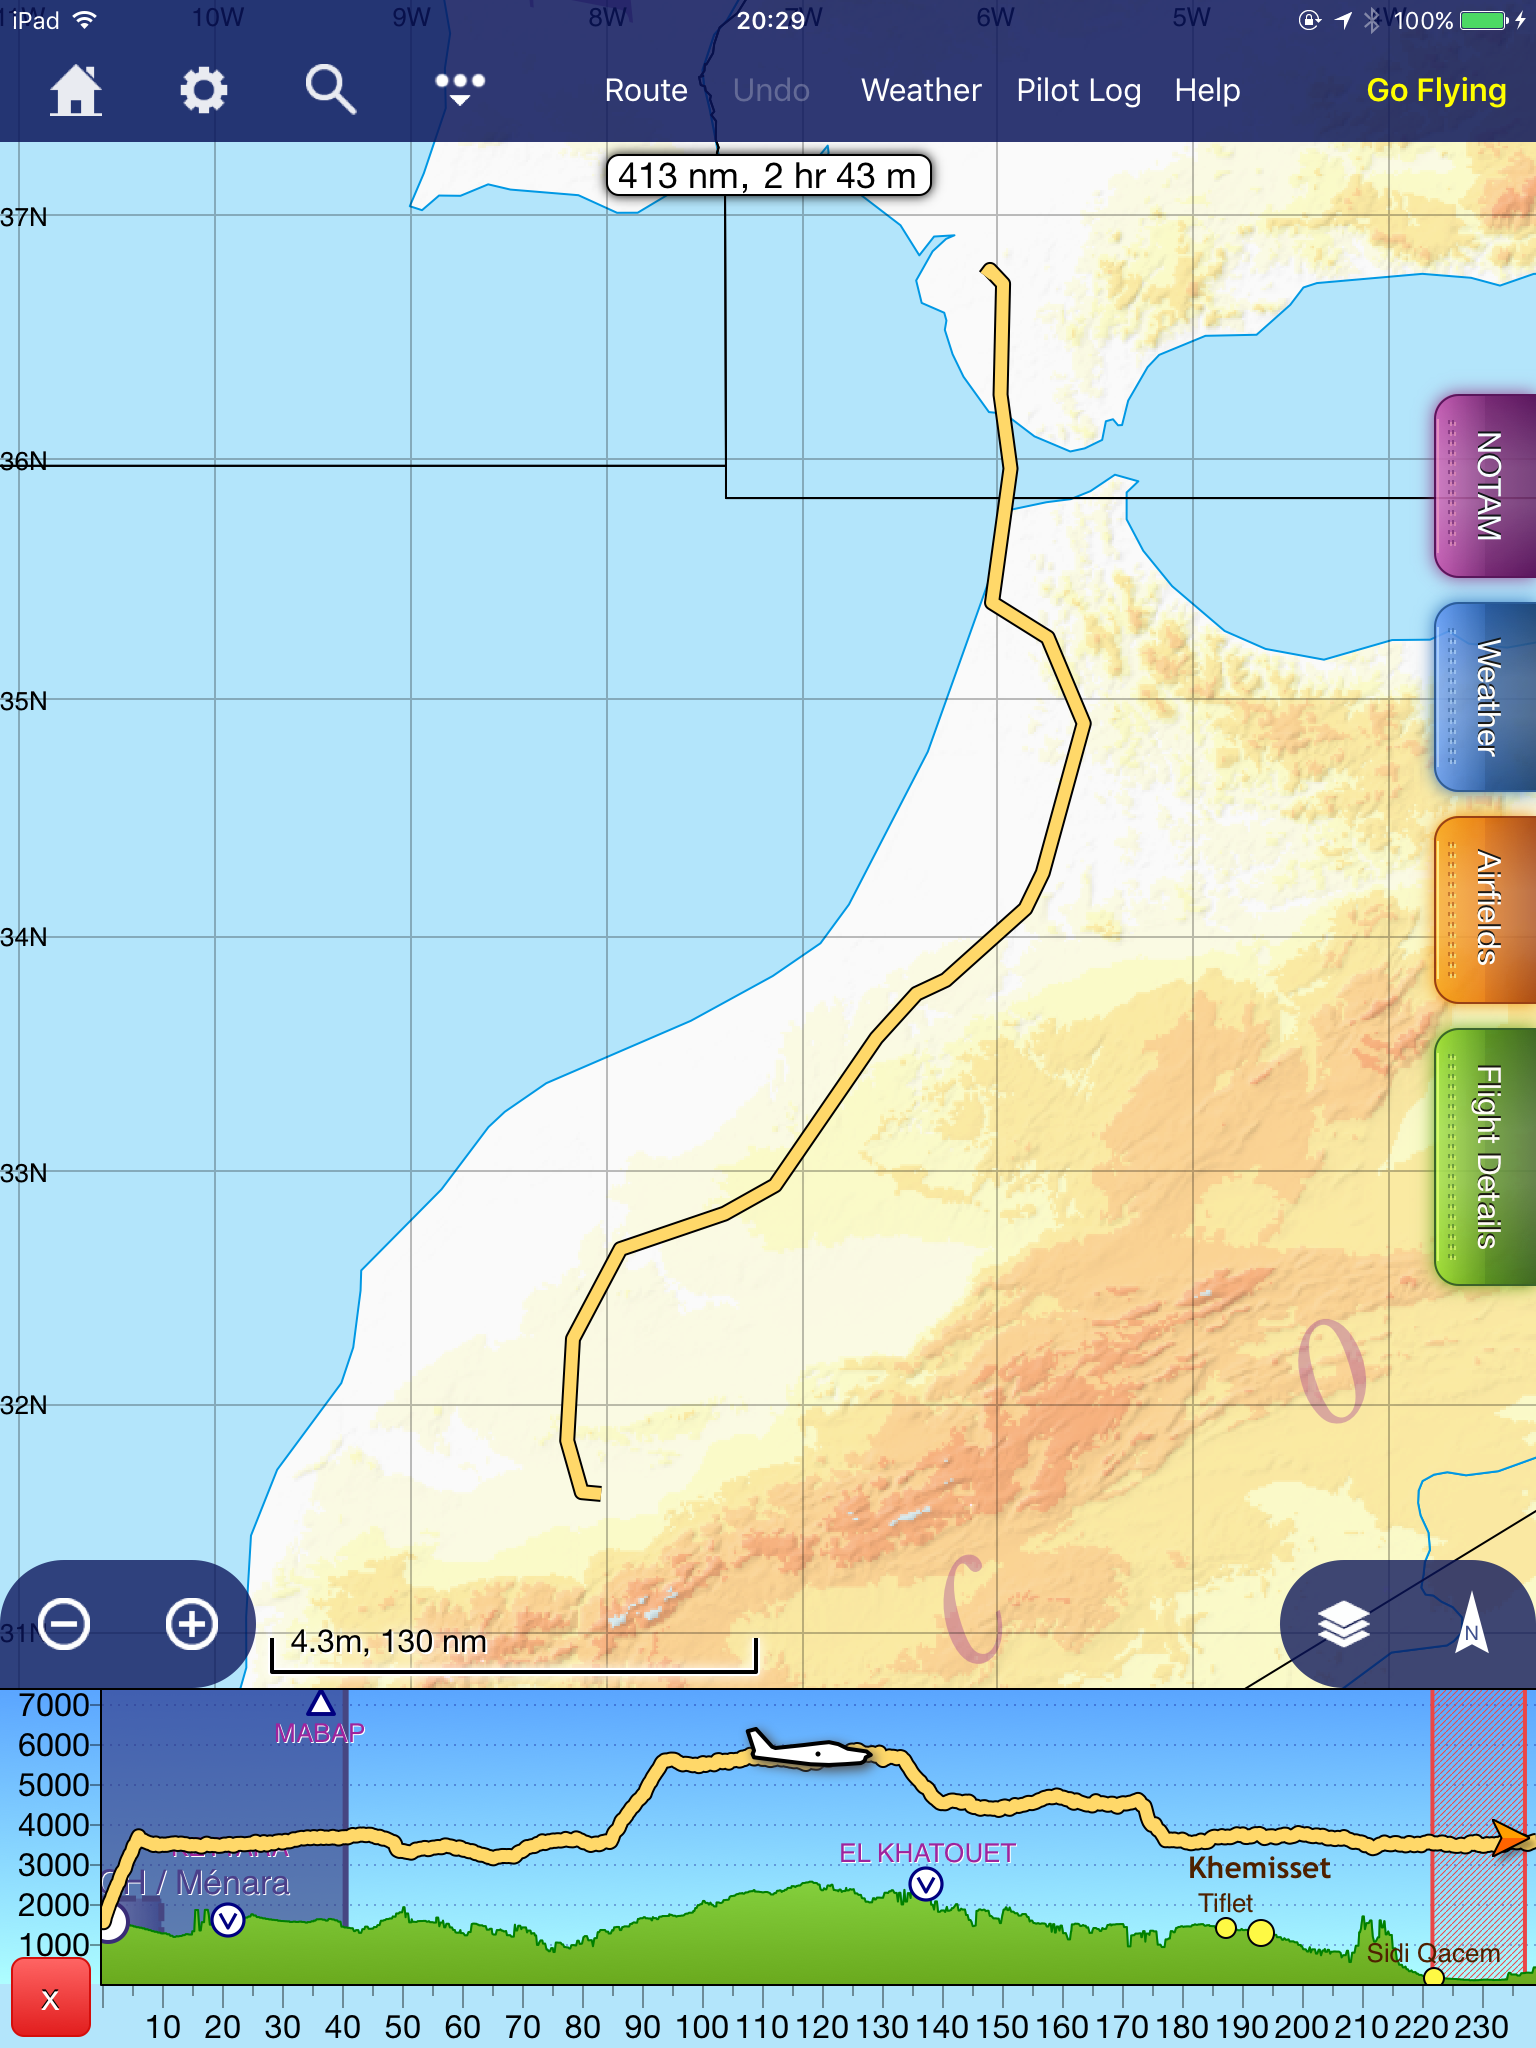Image resolution: width=1536 pixels, height=2048 pixels.
Task: Open the Airfields side tab
Action: click(x=1486, y=909)
